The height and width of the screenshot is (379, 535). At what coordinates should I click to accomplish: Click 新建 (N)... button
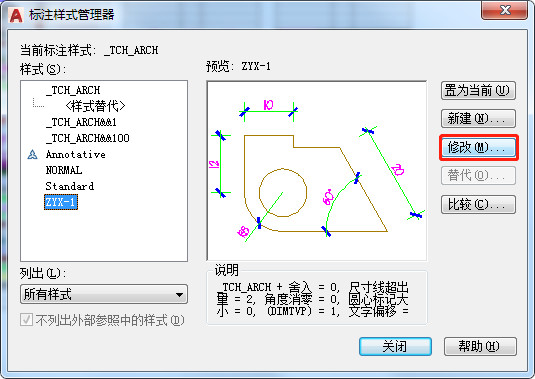coord(478,118)
